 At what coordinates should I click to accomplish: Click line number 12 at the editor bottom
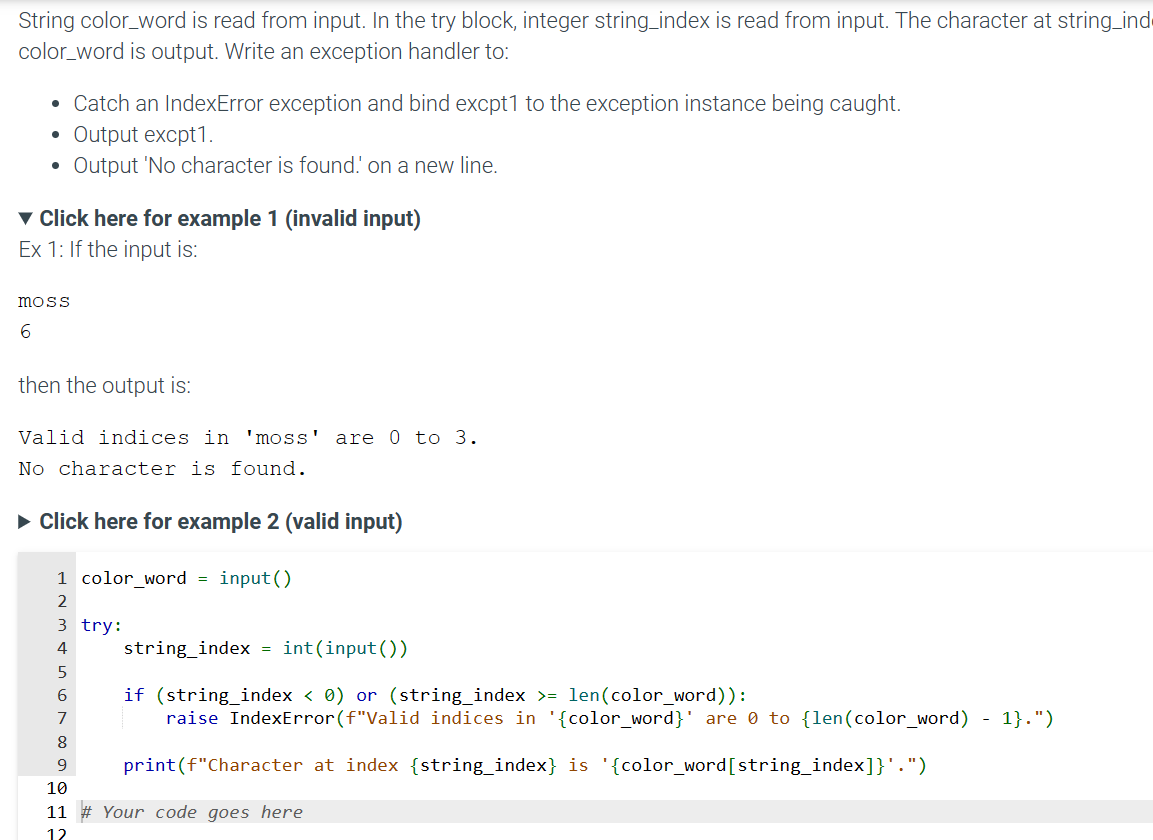pyautogui.click(x=56, y=832)
